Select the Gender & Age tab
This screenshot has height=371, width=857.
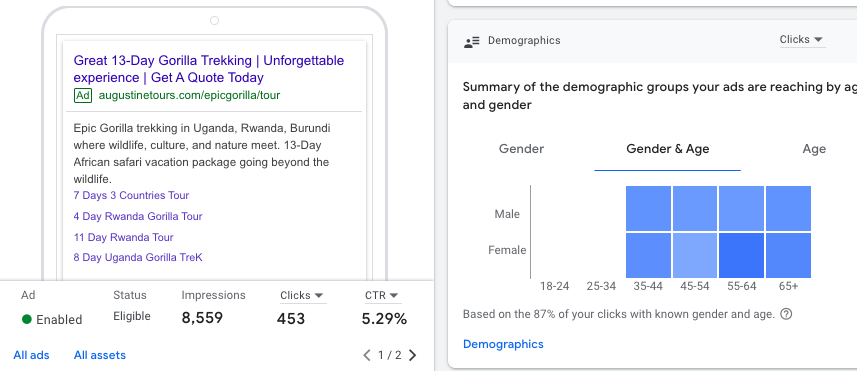[667, 149]
